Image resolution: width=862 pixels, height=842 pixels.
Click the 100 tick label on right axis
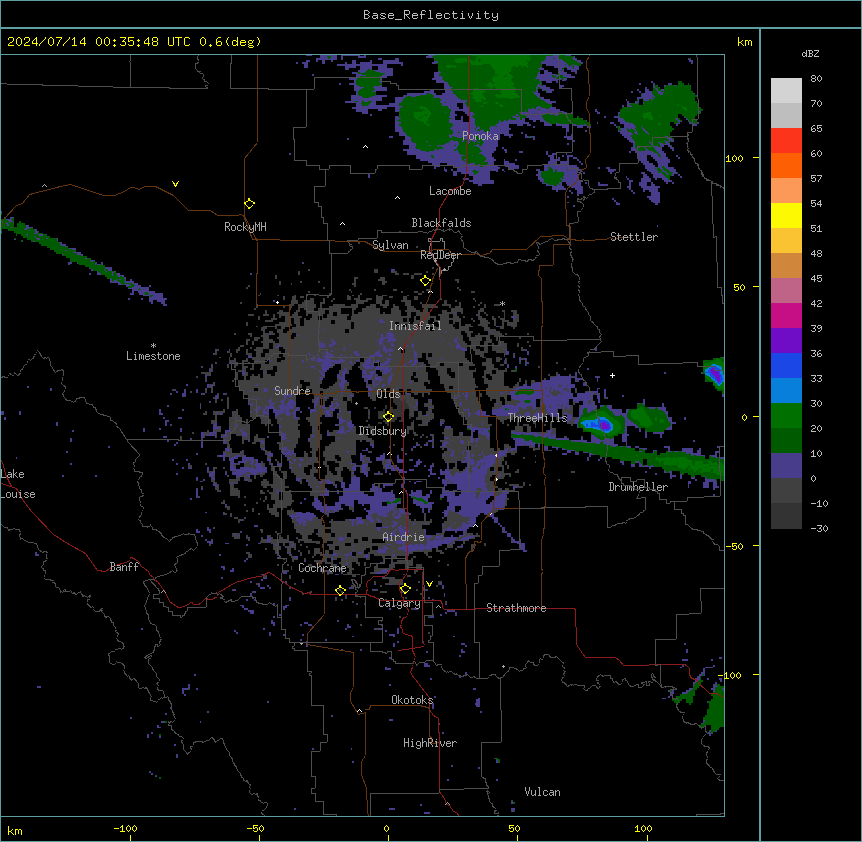coord(734,158)
